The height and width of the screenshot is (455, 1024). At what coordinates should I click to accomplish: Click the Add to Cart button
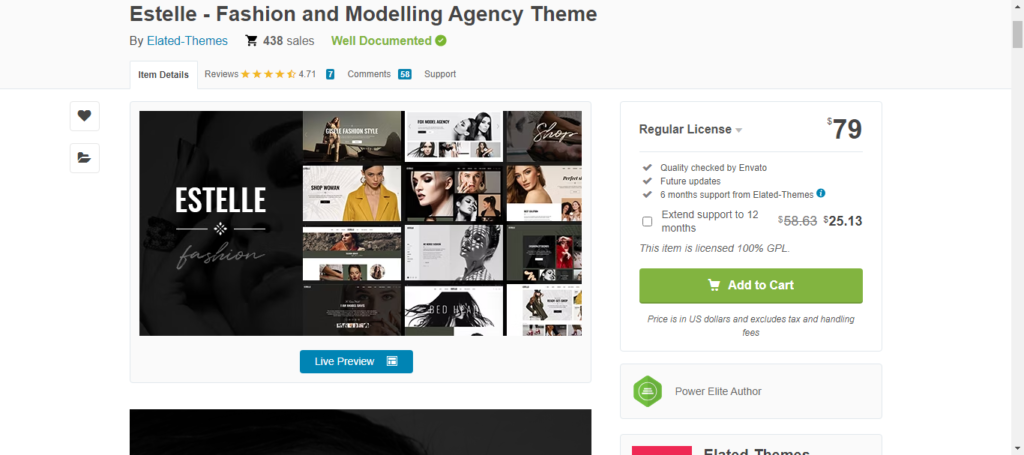click(x=751, y=285)
